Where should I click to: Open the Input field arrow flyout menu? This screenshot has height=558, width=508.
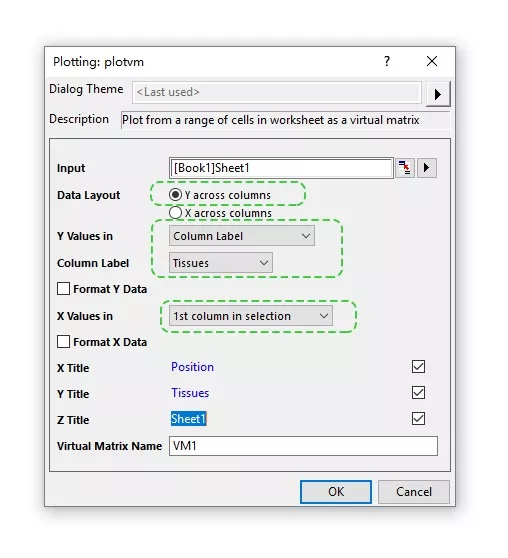tap(426, 168)
